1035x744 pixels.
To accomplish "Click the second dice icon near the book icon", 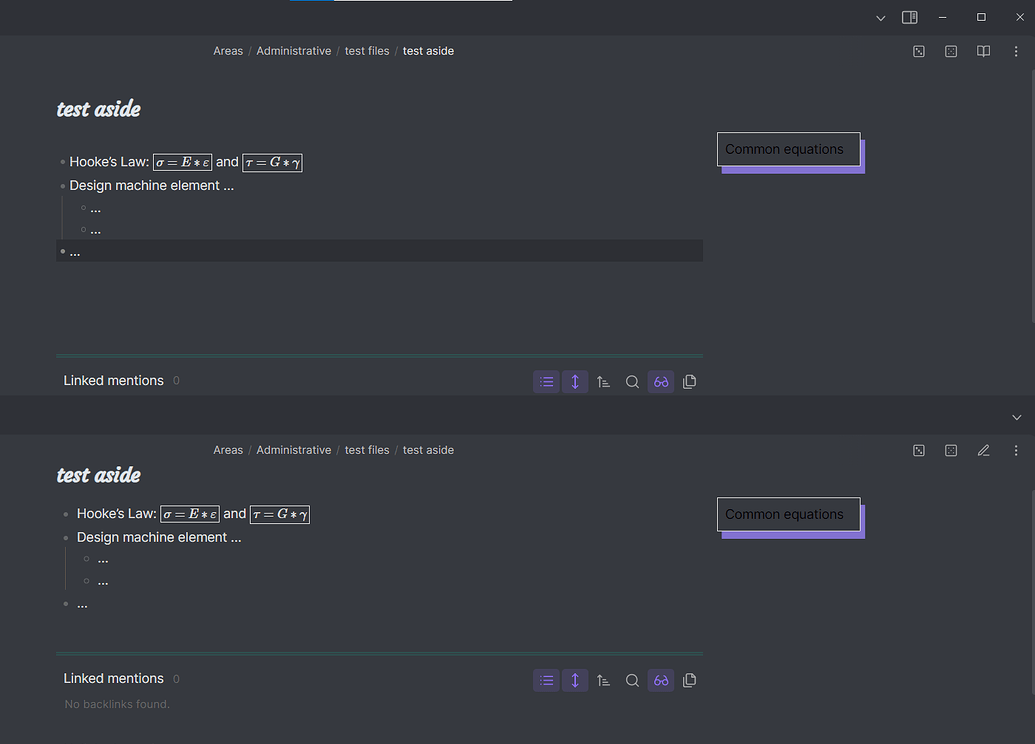I will click(950, 50).
